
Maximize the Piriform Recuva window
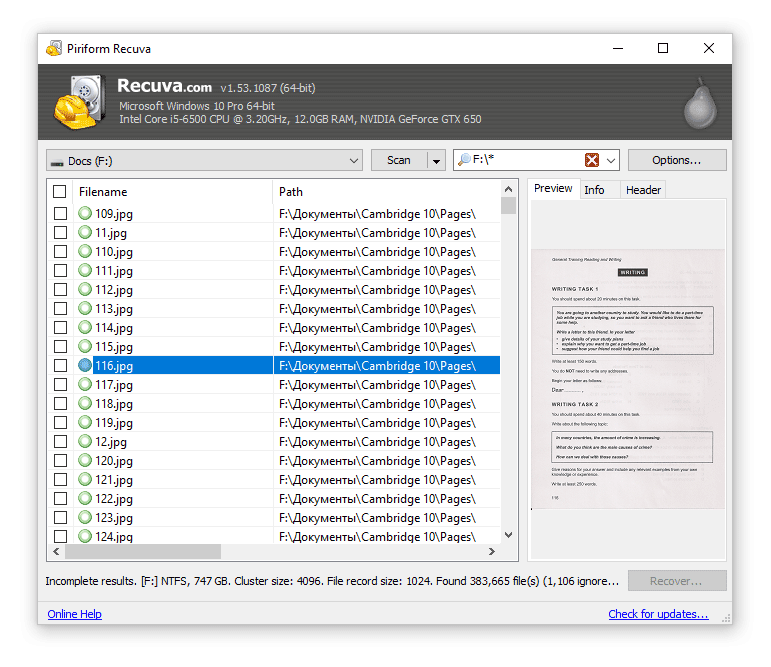(x=663, y=48)
